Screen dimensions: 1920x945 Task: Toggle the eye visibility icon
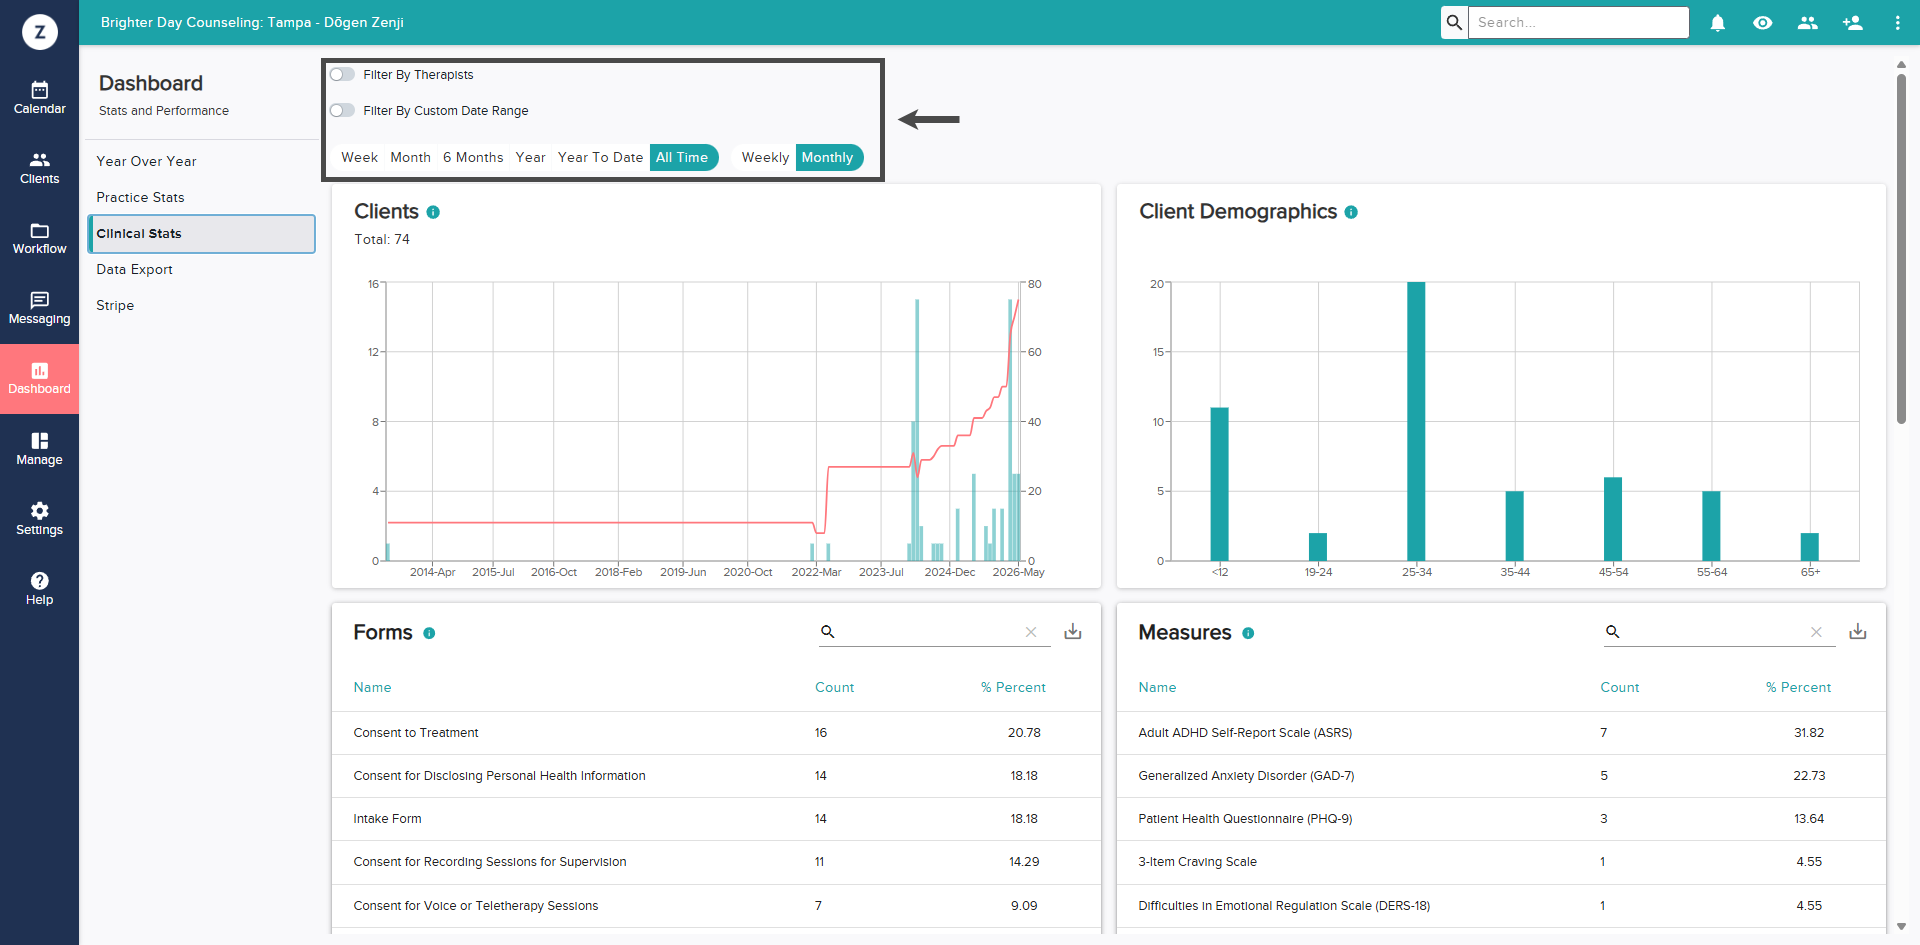1762,22
